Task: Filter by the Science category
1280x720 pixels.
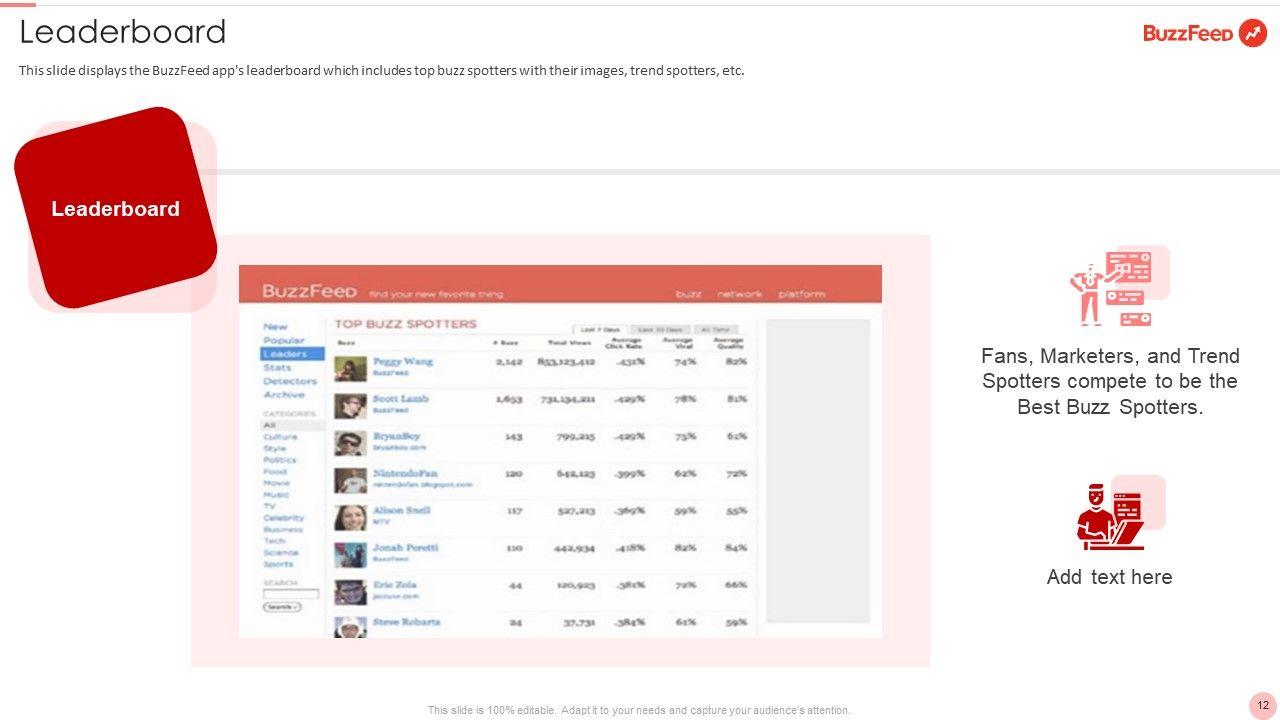Action: point(281,552)
